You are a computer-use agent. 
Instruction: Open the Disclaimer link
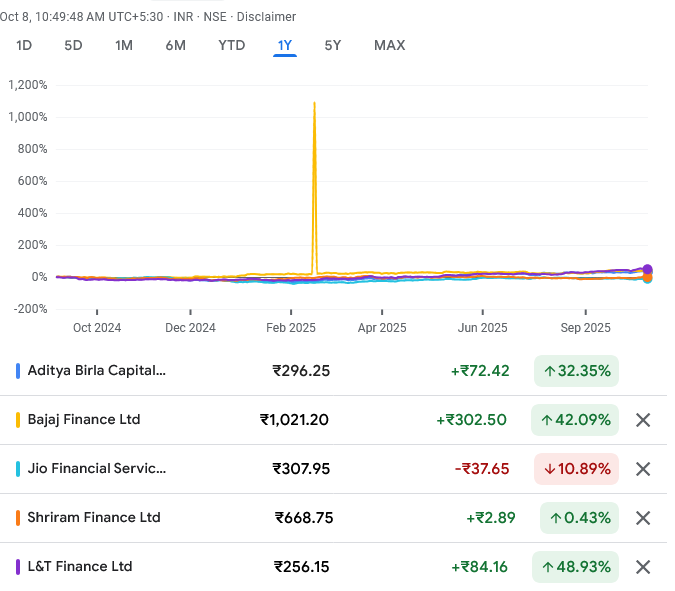(x=266, y=17)
